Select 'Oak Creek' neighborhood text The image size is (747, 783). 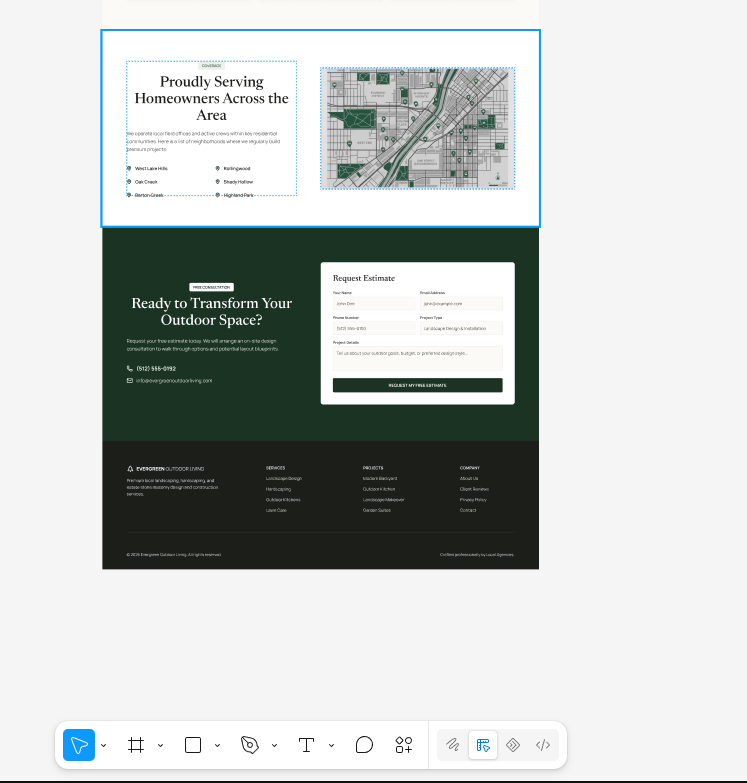coord(146,182)
